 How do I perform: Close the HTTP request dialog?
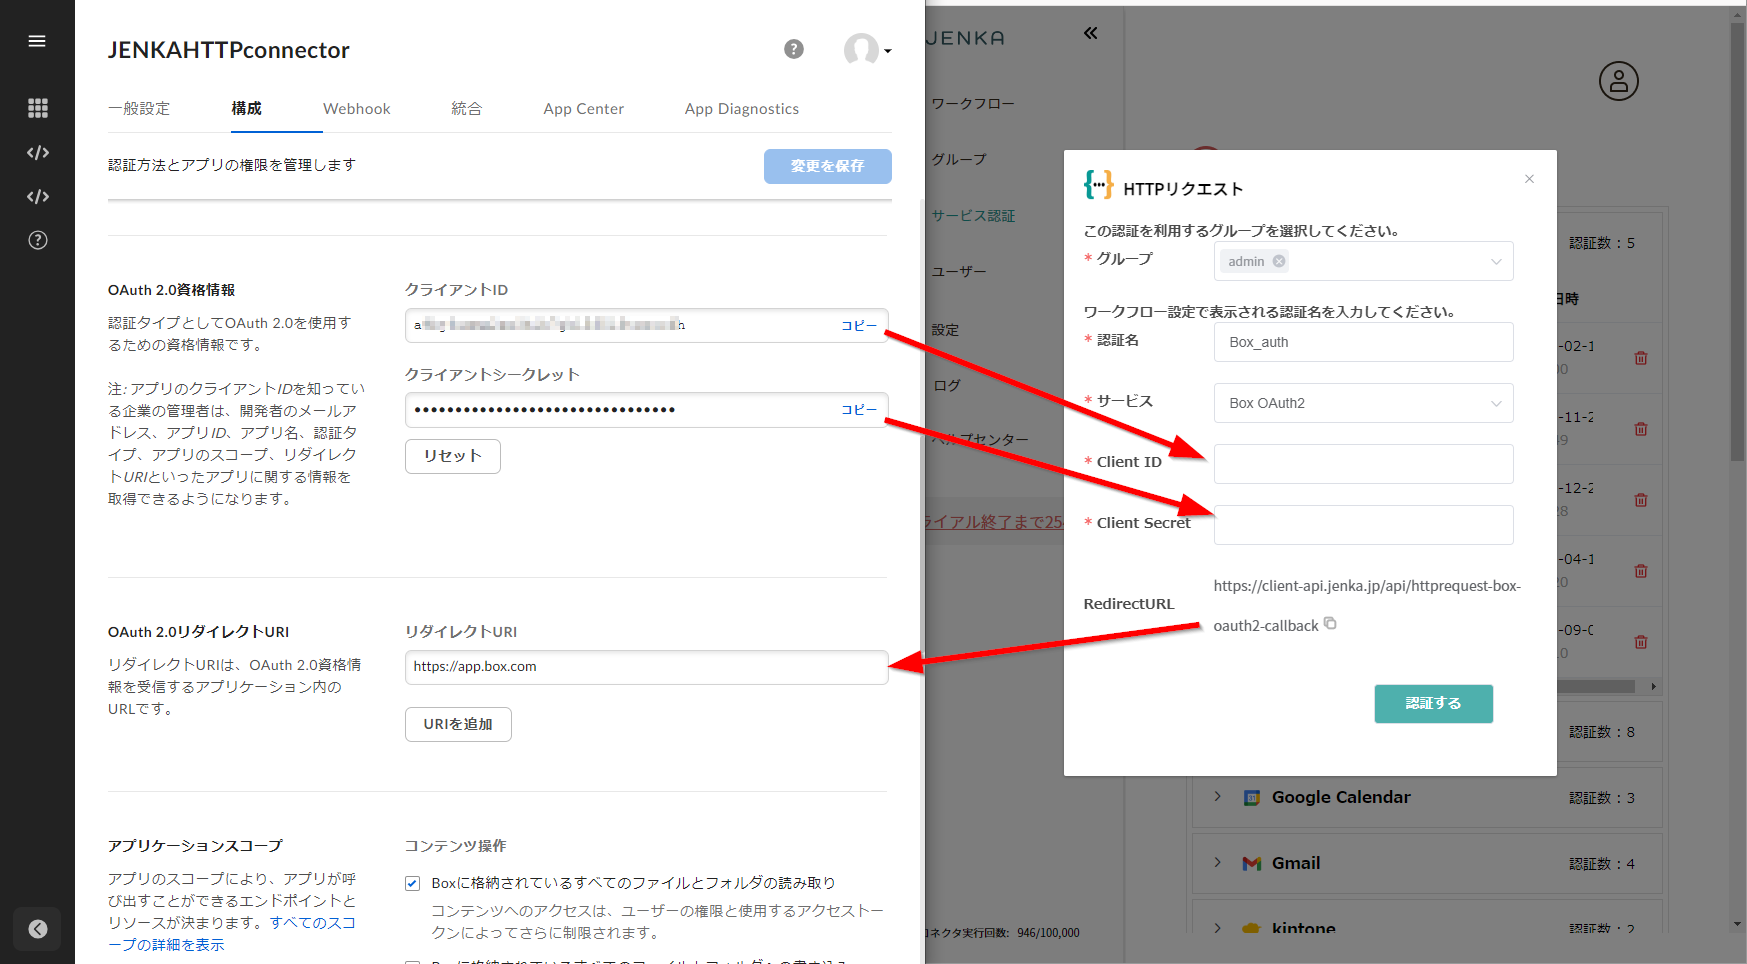pos(1529,179)
